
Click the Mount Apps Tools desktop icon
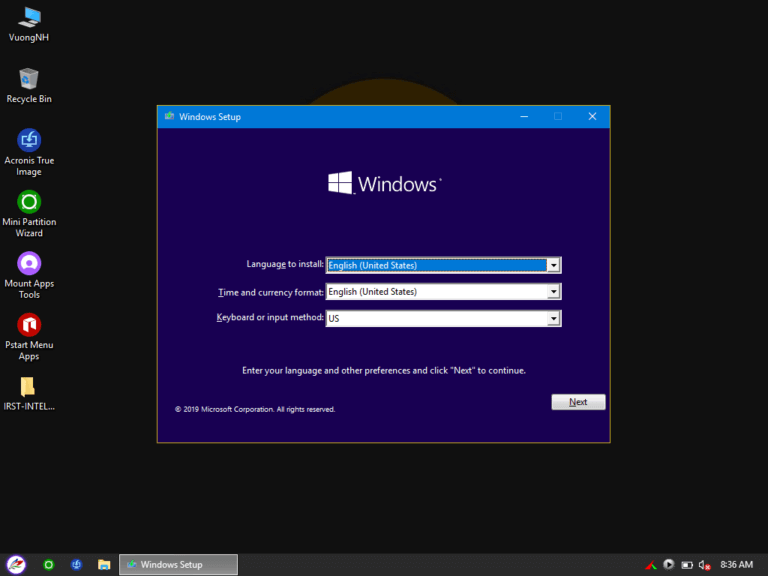tap(29, 263)
